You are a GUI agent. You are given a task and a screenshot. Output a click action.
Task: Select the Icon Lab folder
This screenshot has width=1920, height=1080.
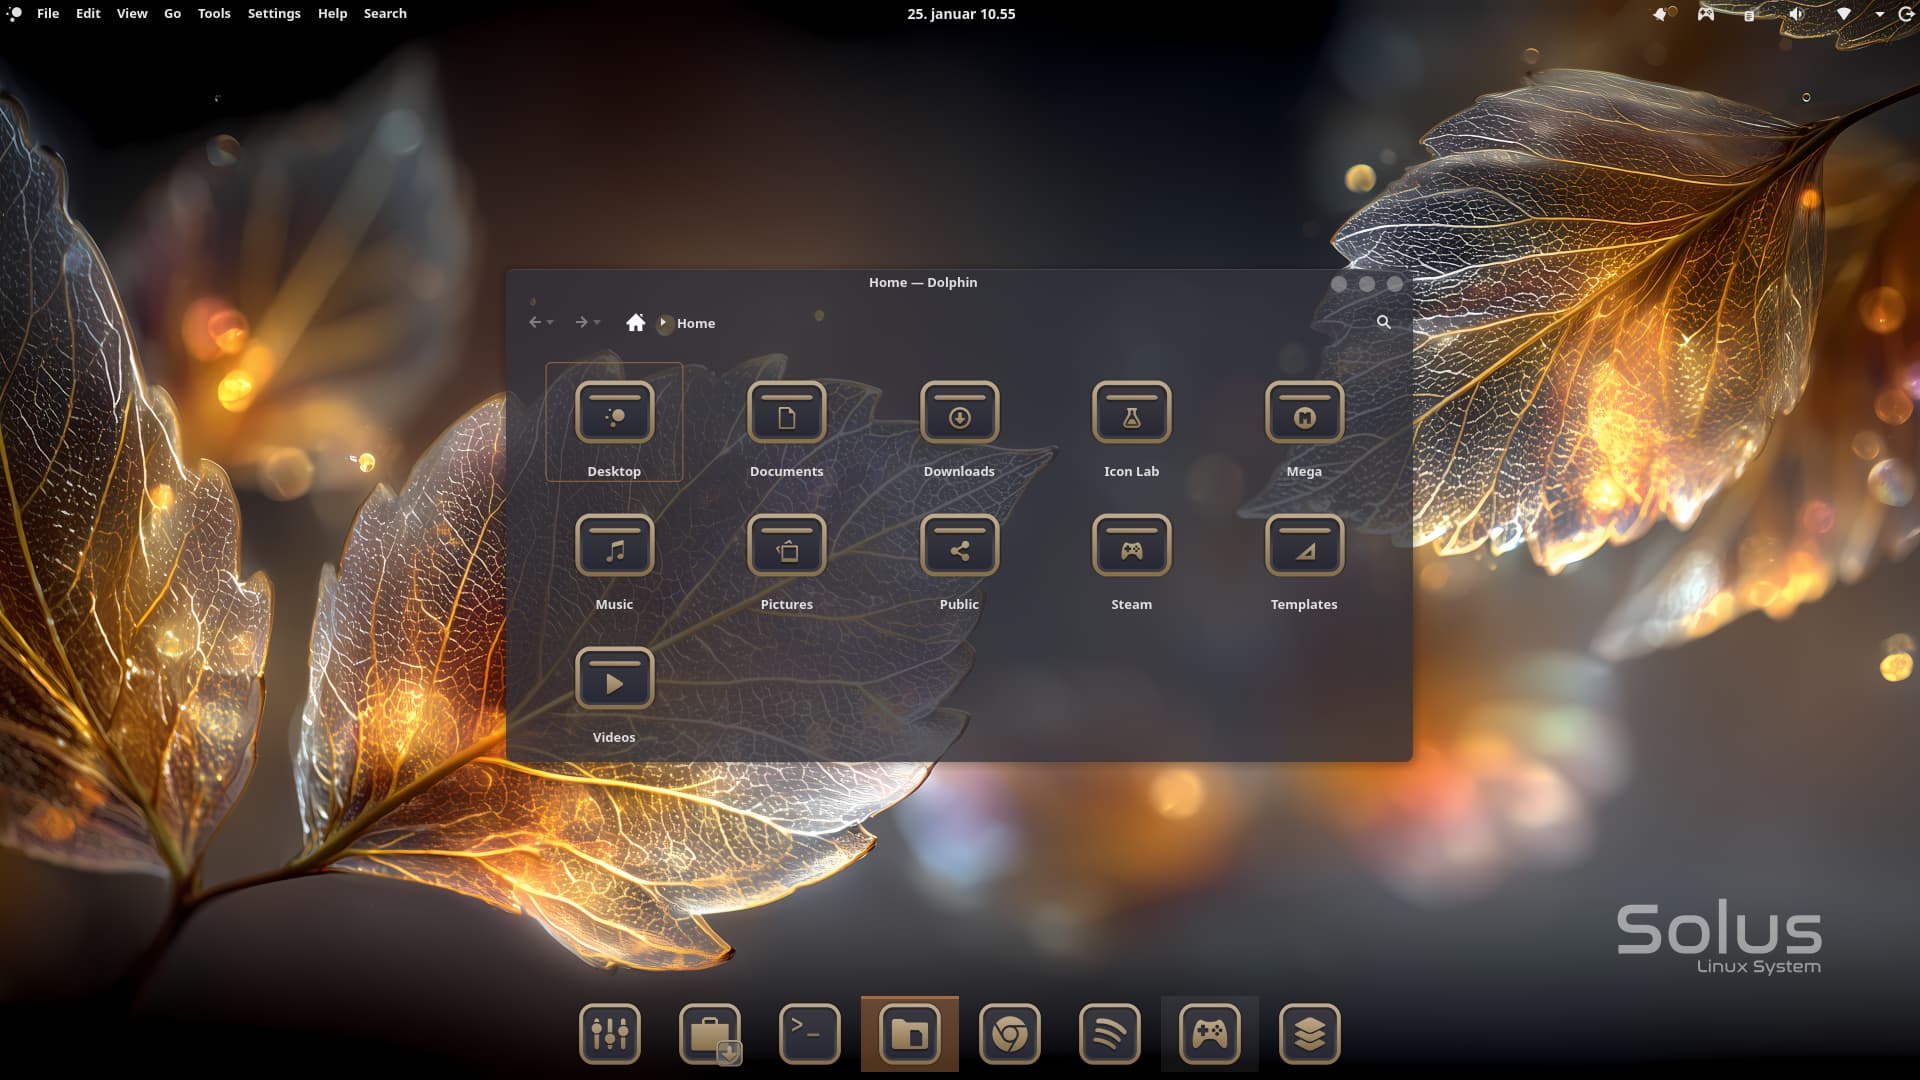pyautogui.click(x=1131, y=412)
